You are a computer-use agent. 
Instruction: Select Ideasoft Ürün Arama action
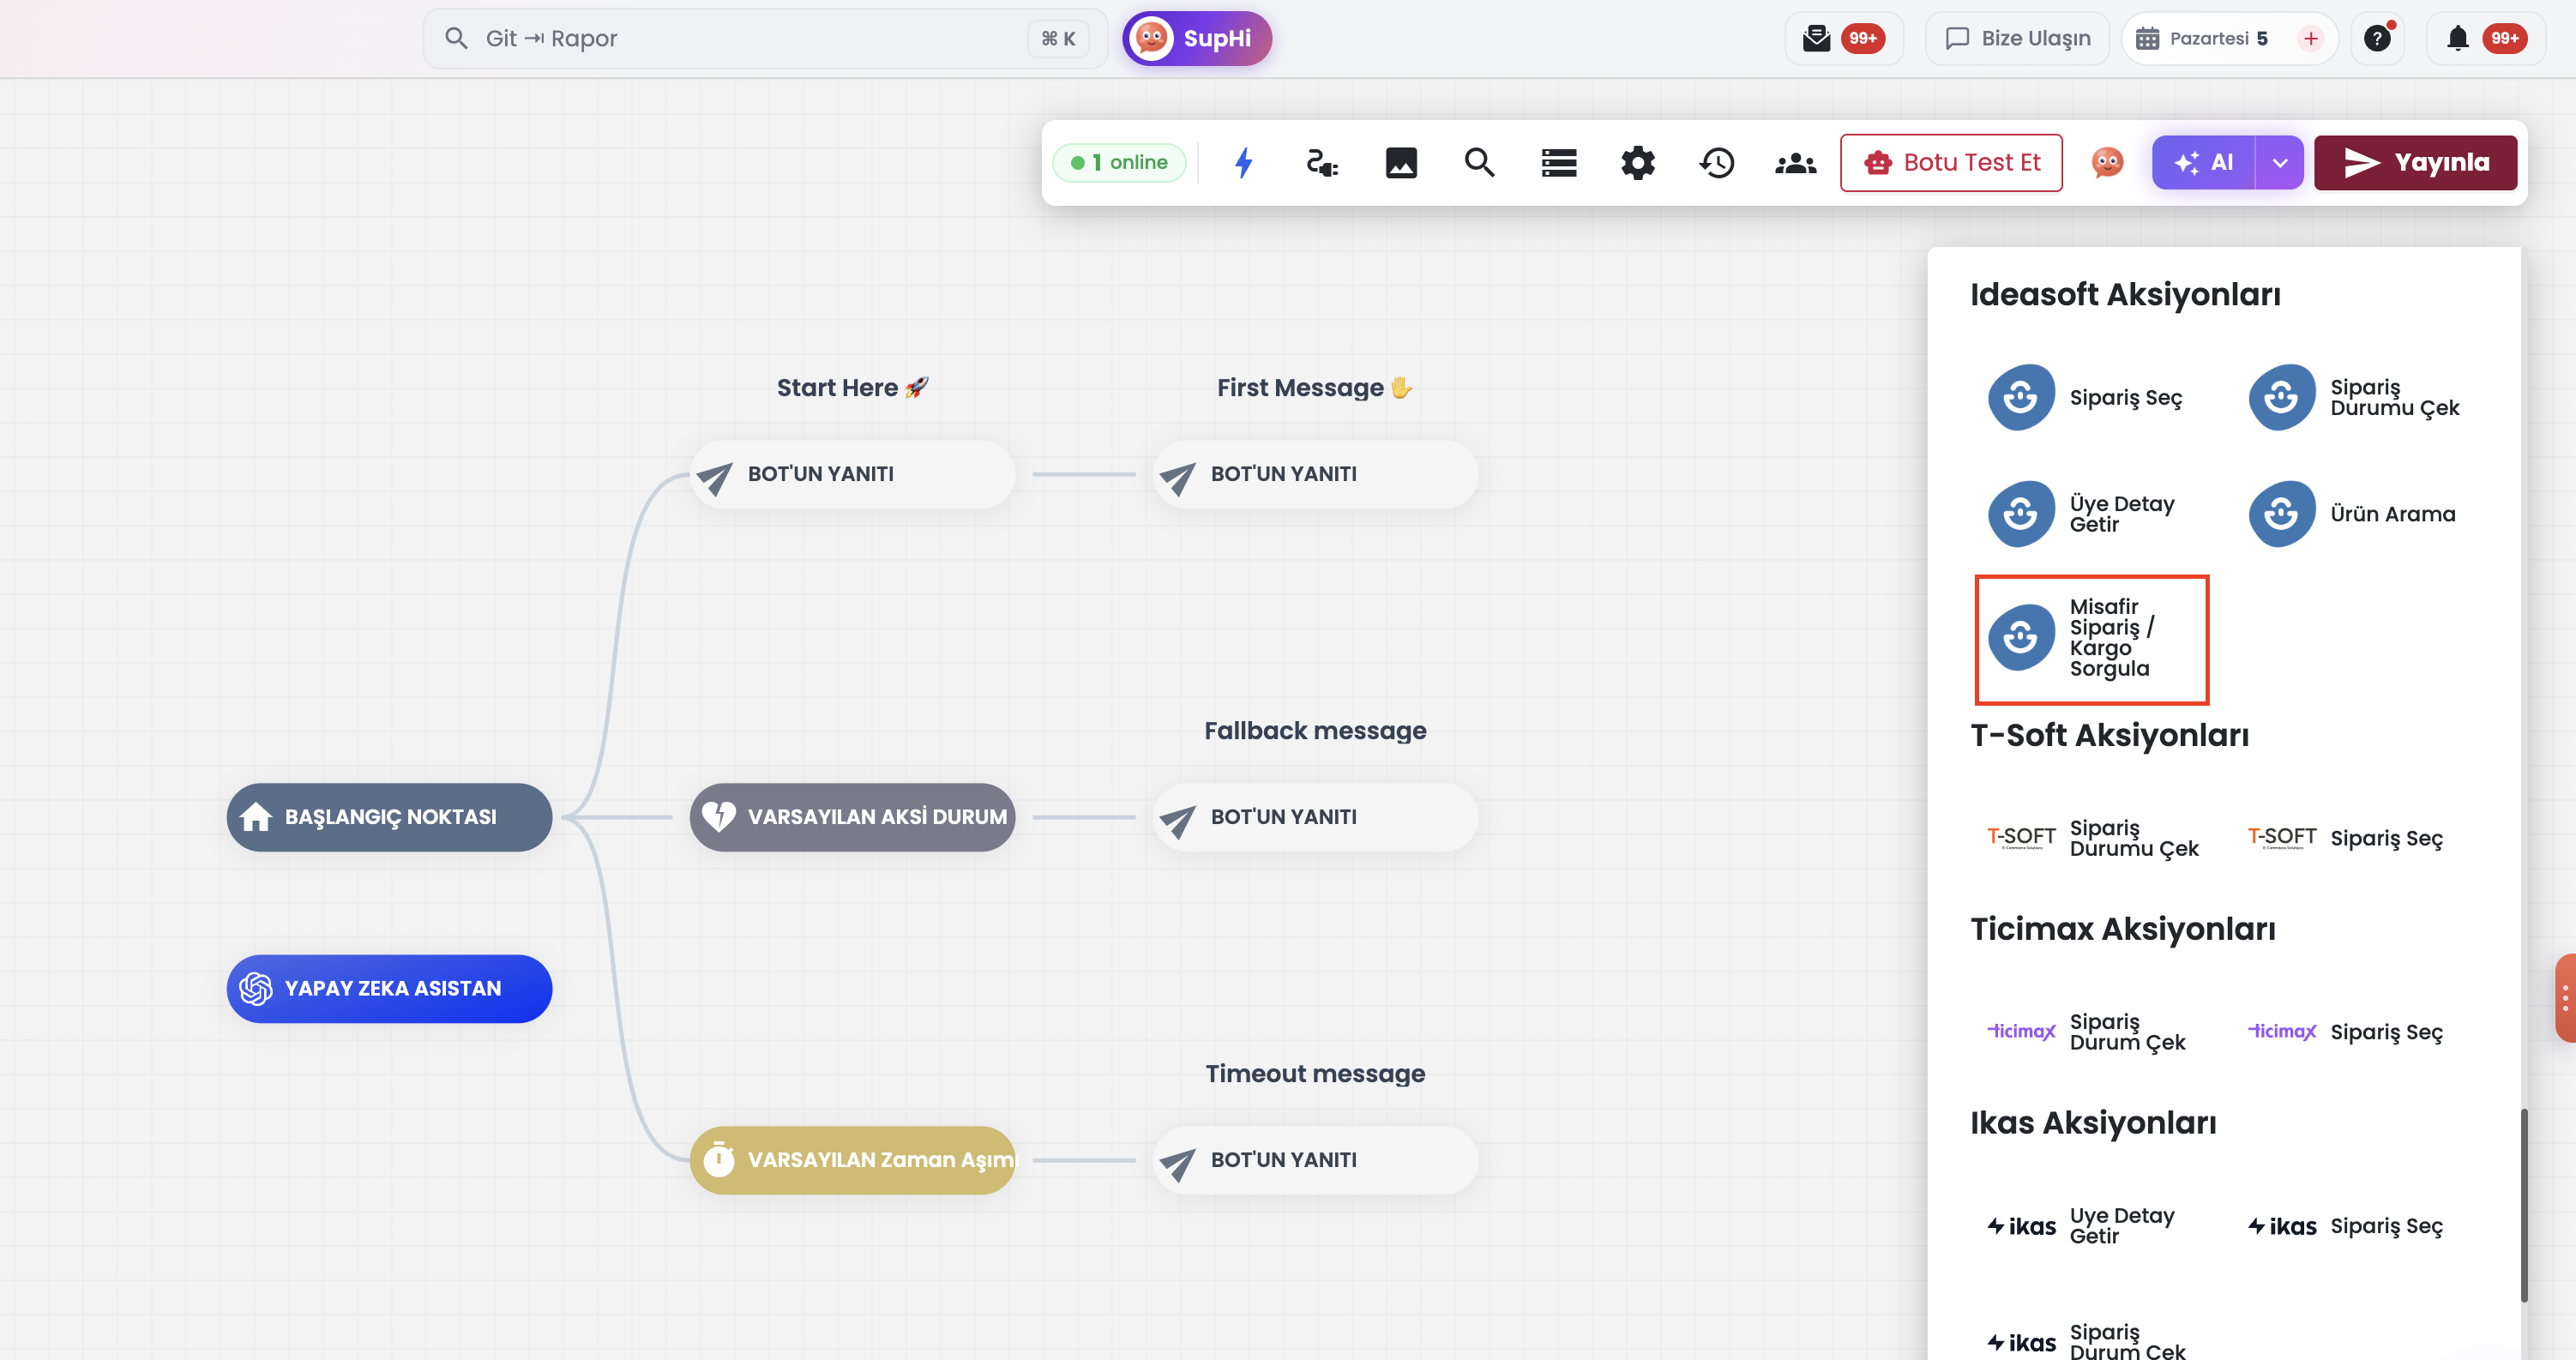[x=2352, y=514]
